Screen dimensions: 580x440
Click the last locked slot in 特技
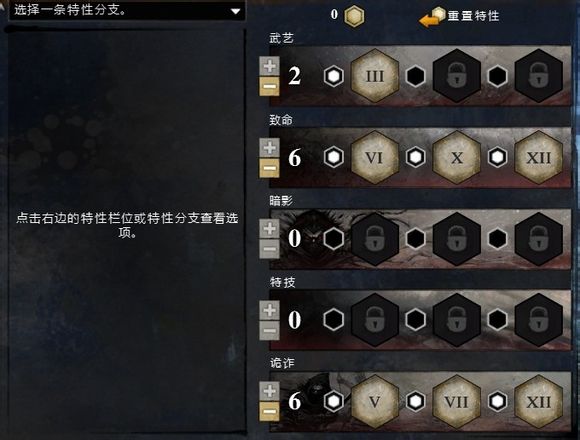(539, 320)
